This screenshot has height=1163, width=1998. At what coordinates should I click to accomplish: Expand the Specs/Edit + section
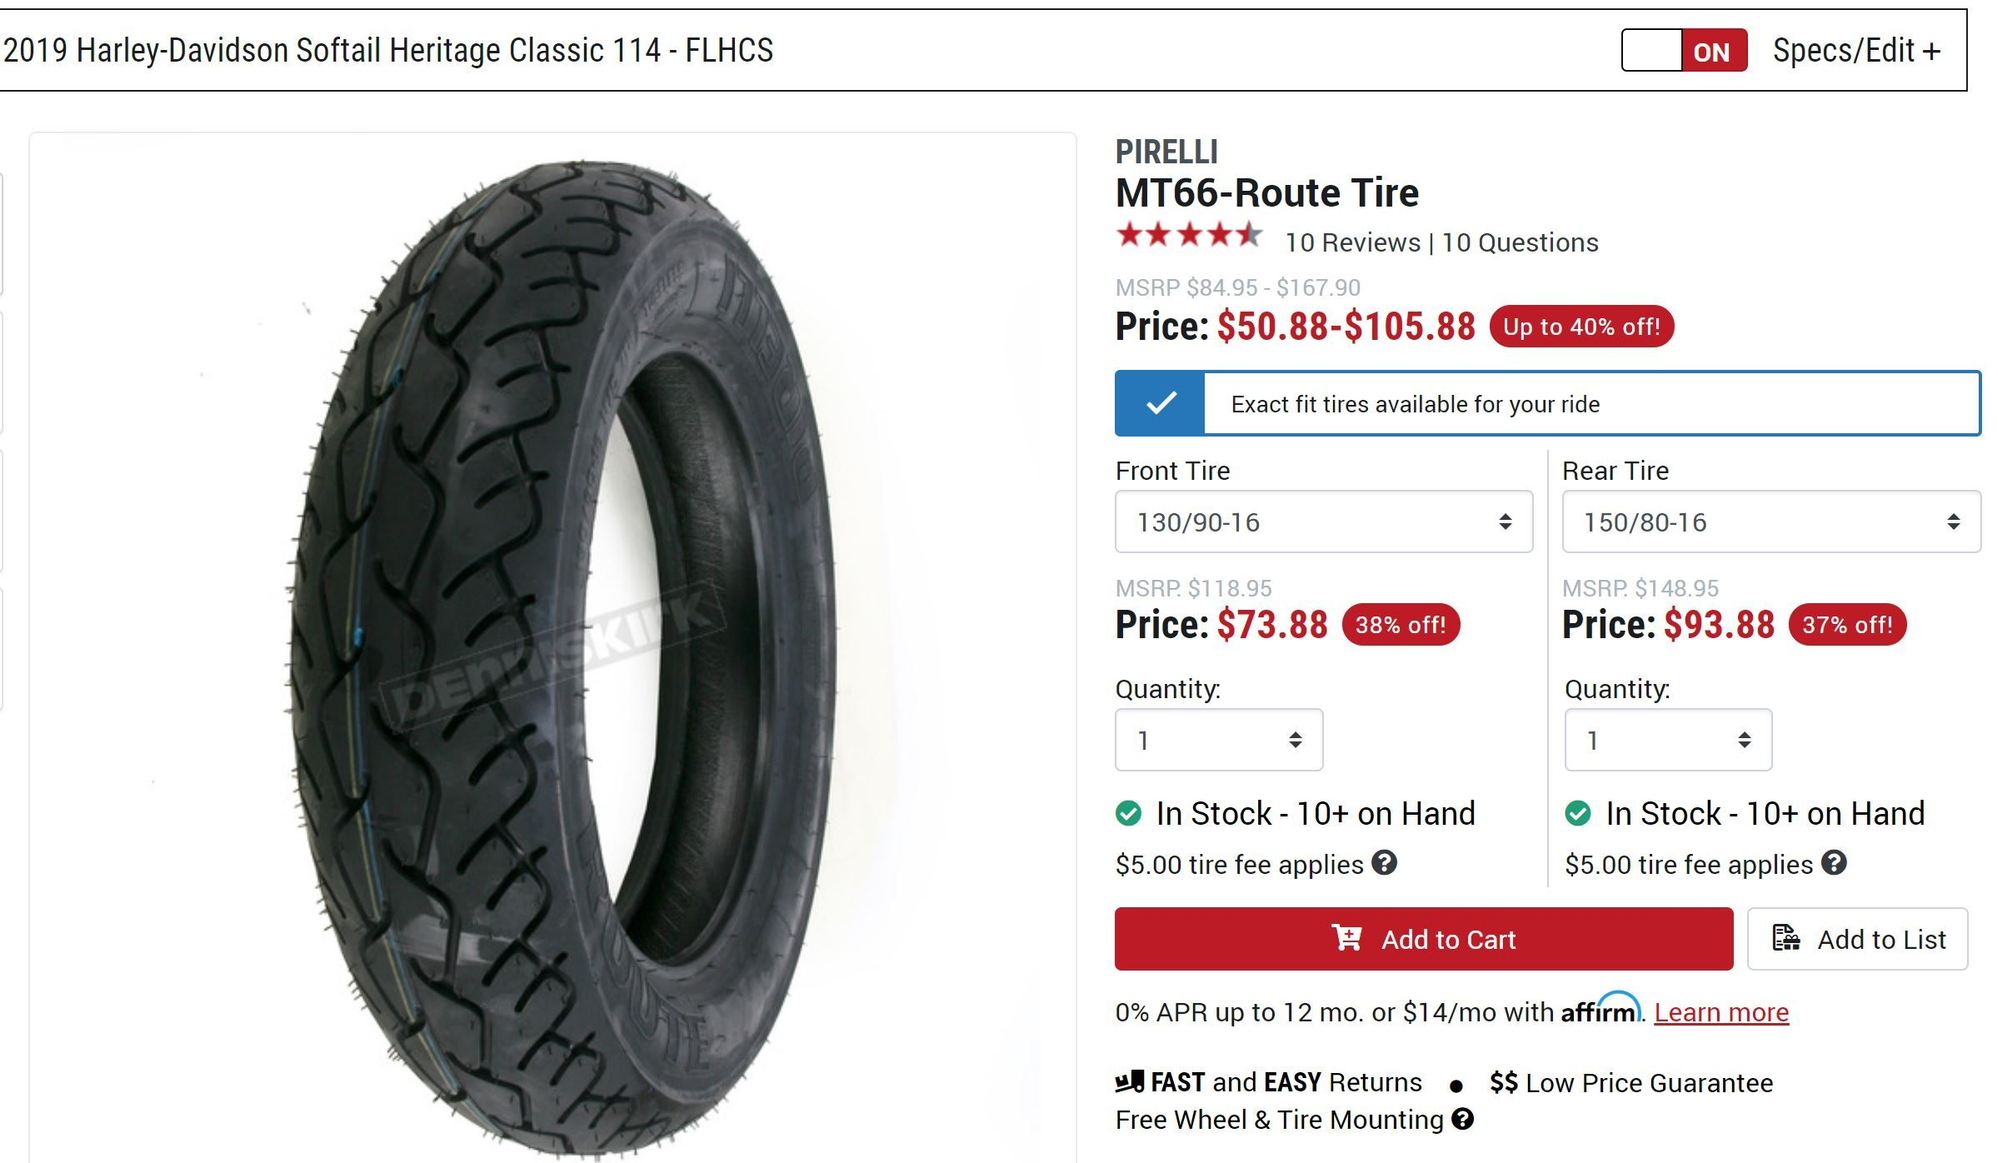click(1856, 50)
